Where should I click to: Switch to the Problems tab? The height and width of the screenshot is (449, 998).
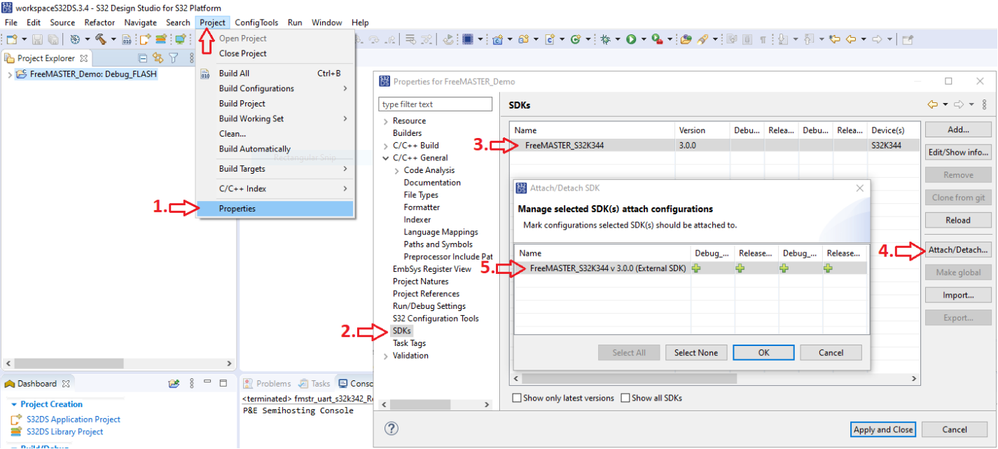click(x=267, y=383)
